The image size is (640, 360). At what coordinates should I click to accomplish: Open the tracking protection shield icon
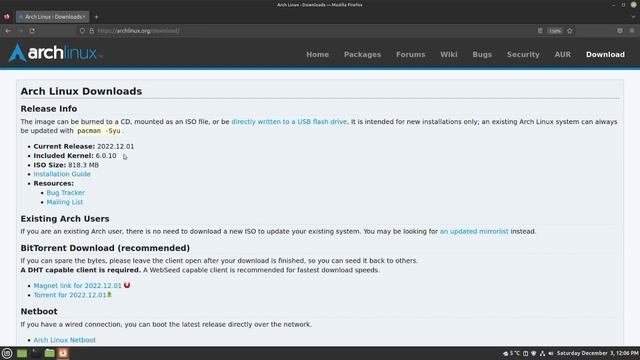point(82,31)
